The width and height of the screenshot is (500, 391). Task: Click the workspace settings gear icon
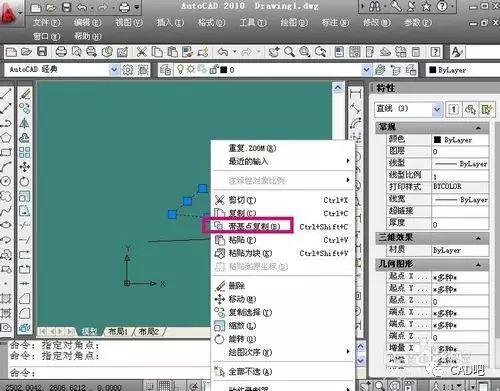[x=128, y=70]
